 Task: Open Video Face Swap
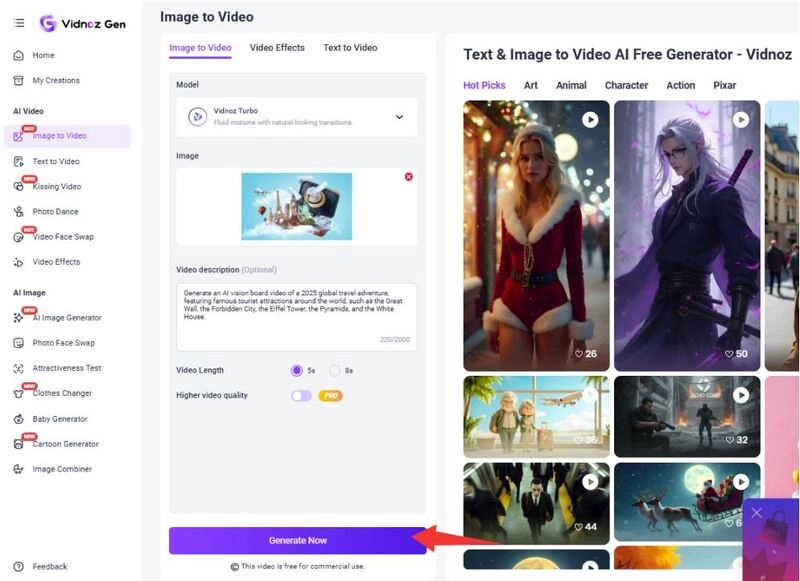[x=64, y=236]
